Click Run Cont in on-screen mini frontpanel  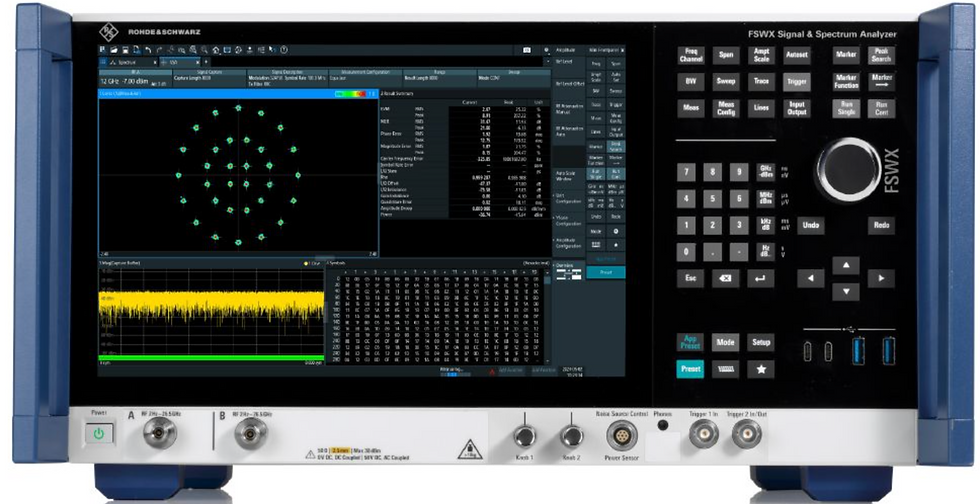coord(616,173)
